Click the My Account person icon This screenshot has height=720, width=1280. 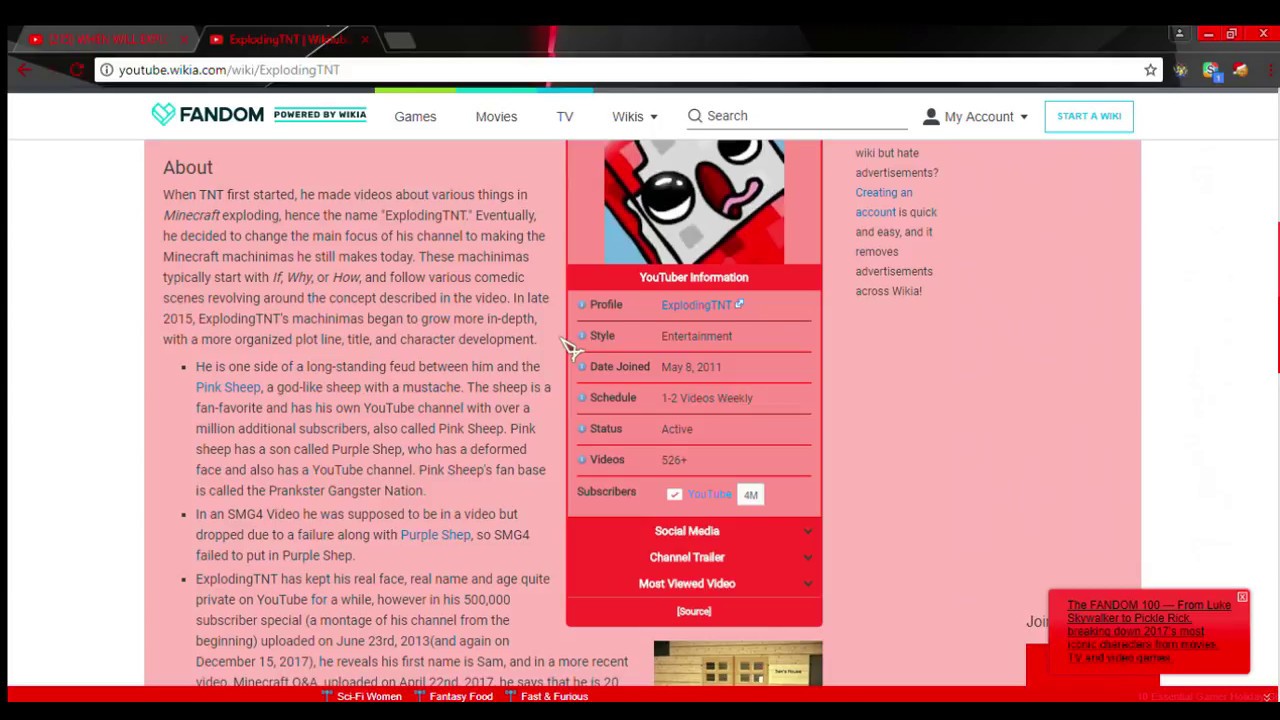931,117
